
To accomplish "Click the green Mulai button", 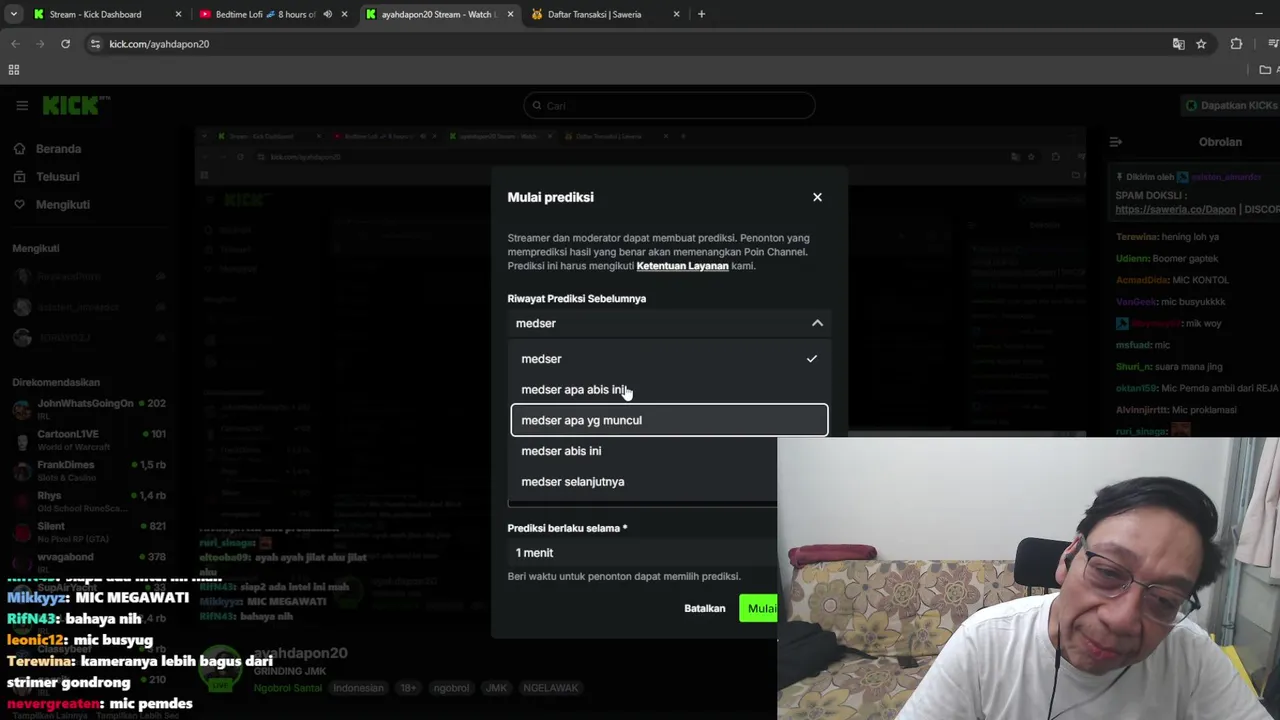I will pos(759,608).
